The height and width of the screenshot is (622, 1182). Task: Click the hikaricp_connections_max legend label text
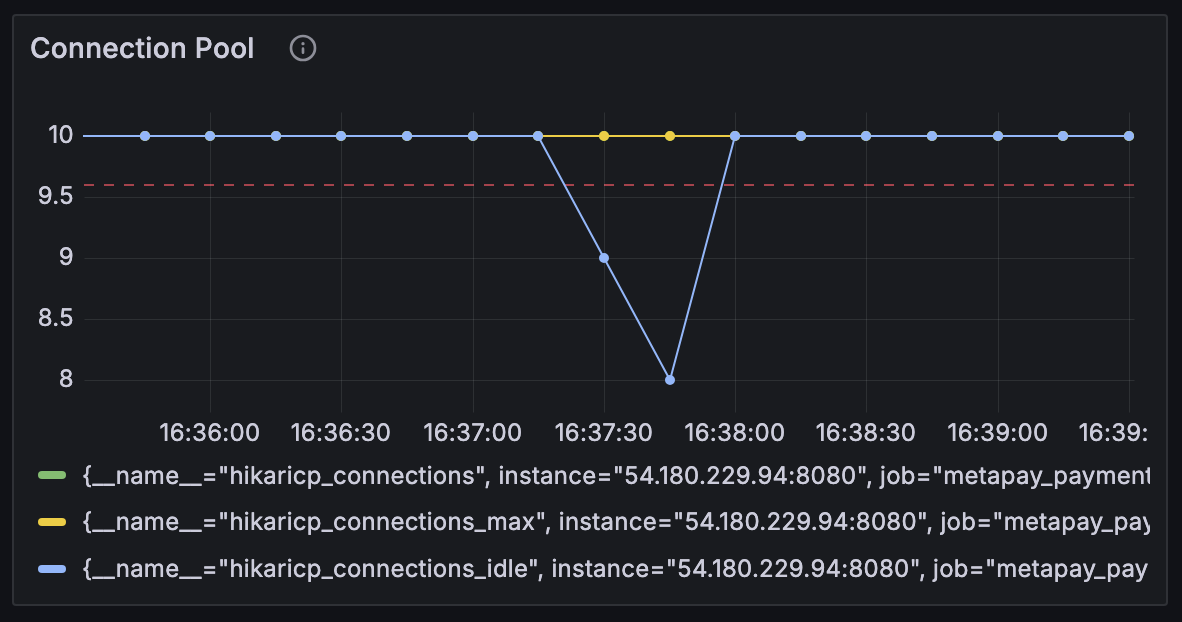coord(400,522)
